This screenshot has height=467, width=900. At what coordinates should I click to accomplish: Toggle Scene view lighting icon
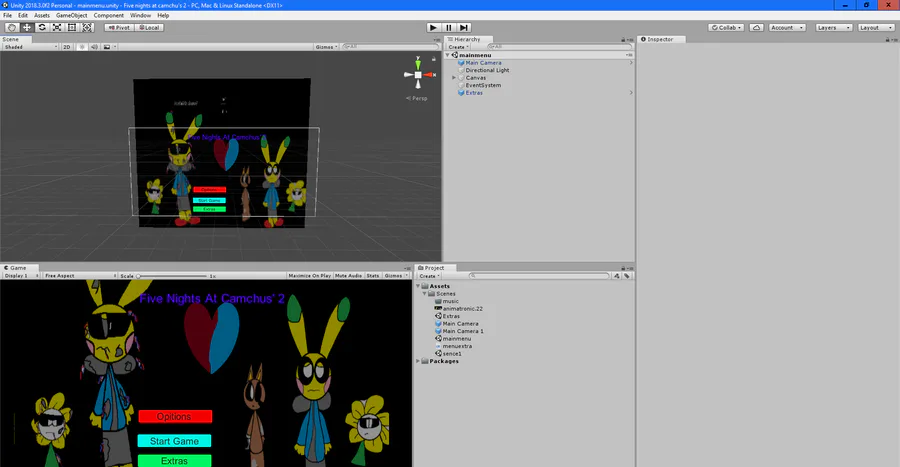click(x=82, y=47)
